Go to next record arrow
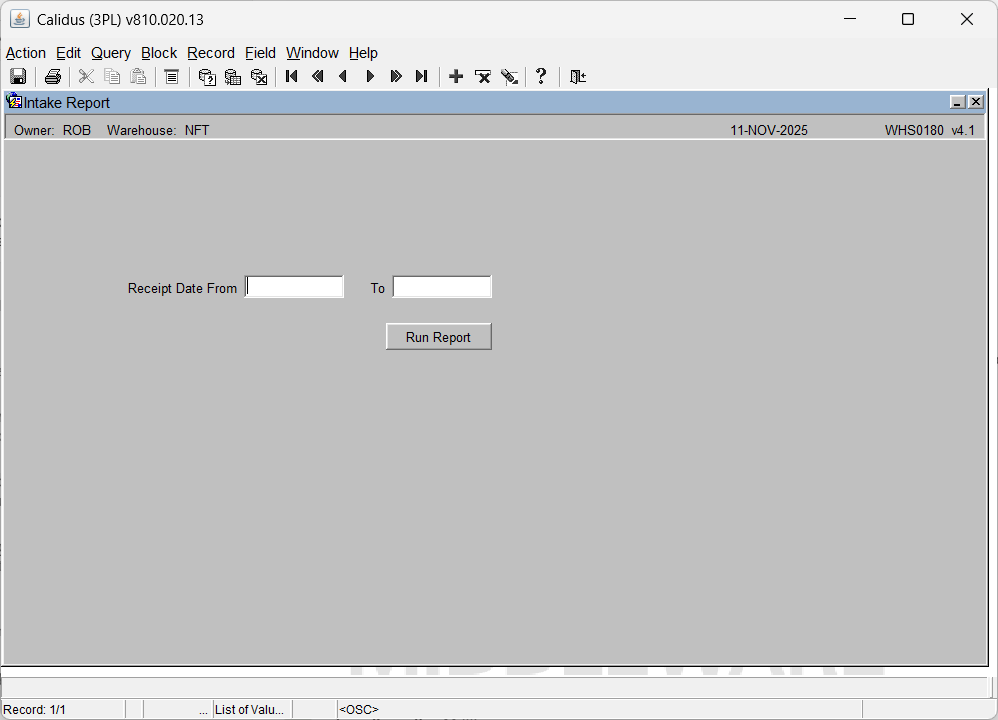This screenshot has height=720, width=998. coord(370,77)
